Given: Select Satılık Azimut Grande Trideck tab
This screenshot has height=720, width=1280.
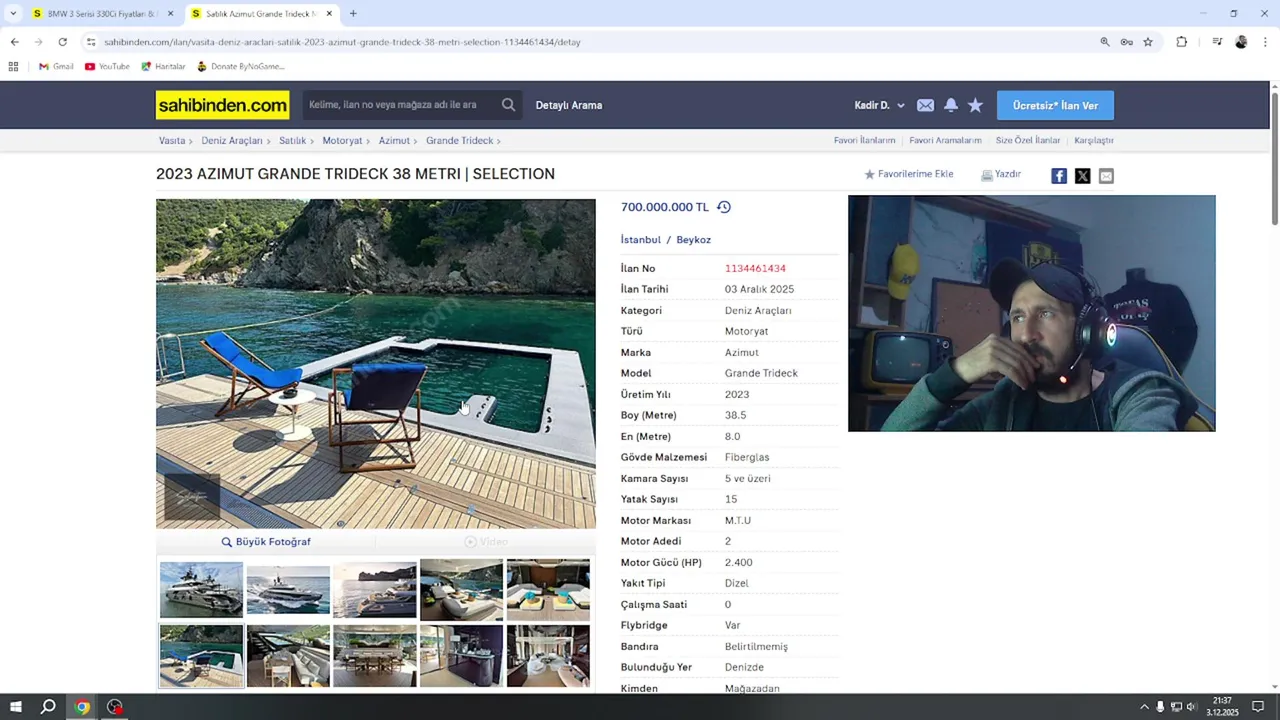Looking at the screenshot, I should pos(261,14).
